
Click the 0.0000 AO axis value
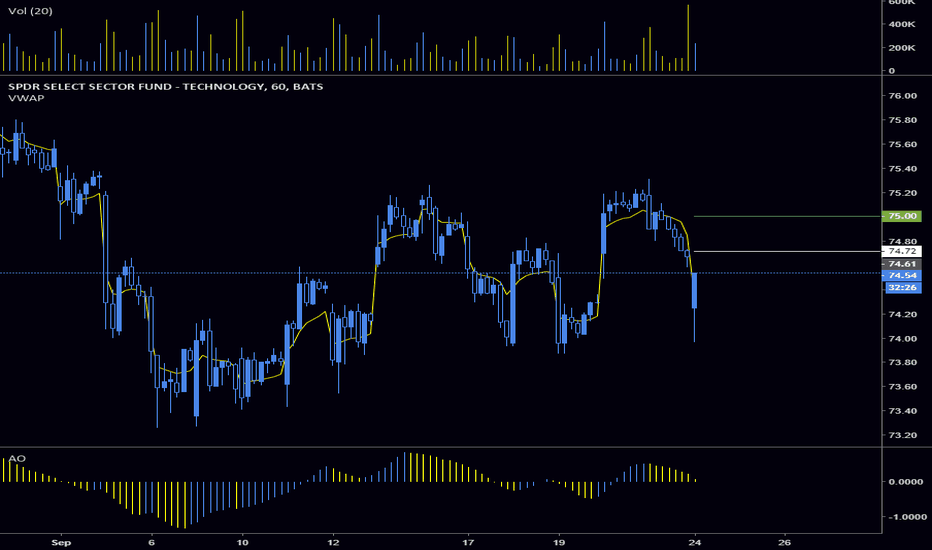pyautogui.click(x=906, y=482)
